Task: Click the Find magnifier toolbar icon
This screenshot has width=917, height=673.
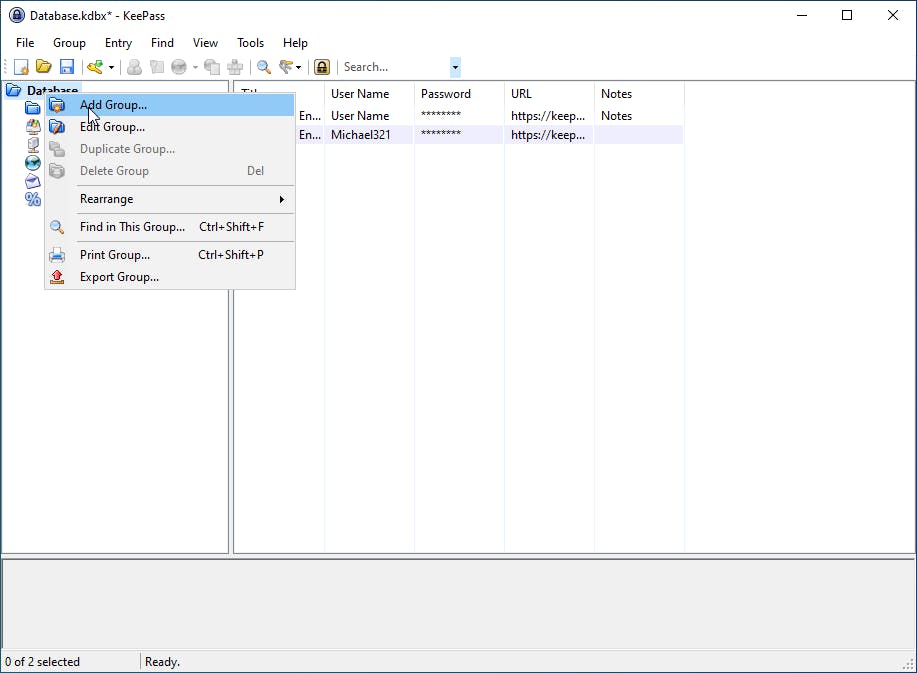Action: coord(264,67)
